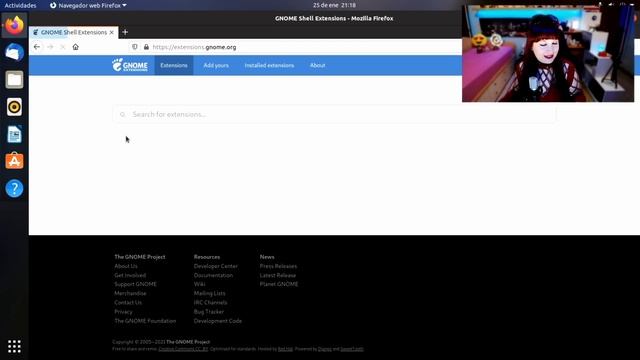The height and width of the screenshot is (360, 640).
Task: Open the Creative Commons CC-BY link
Action: tap(183, 349)
